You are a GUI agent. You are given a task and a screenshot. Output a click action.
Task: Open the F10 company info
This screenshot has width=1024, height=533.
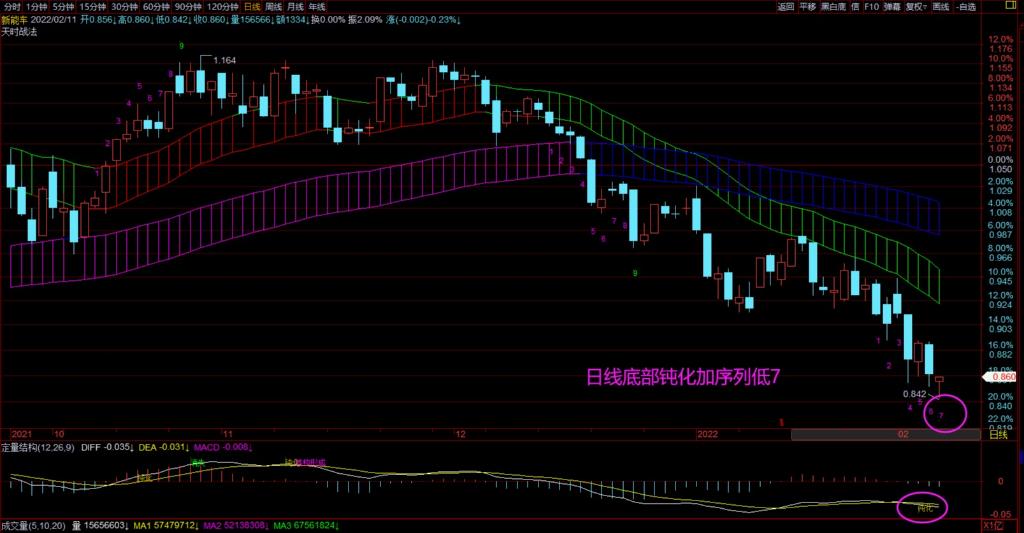click(x=871, y=7)
